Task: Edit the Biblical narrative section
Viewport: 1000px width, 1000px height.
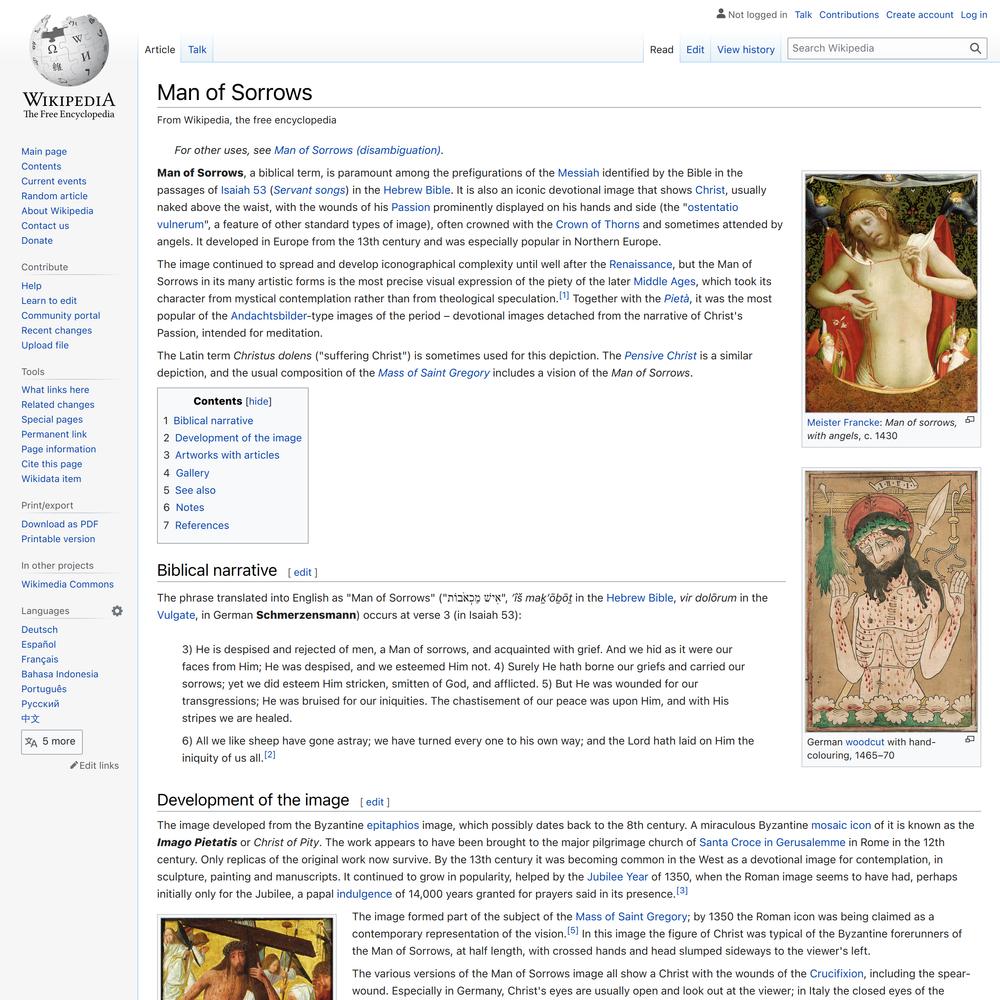Action: click(302, 572)
